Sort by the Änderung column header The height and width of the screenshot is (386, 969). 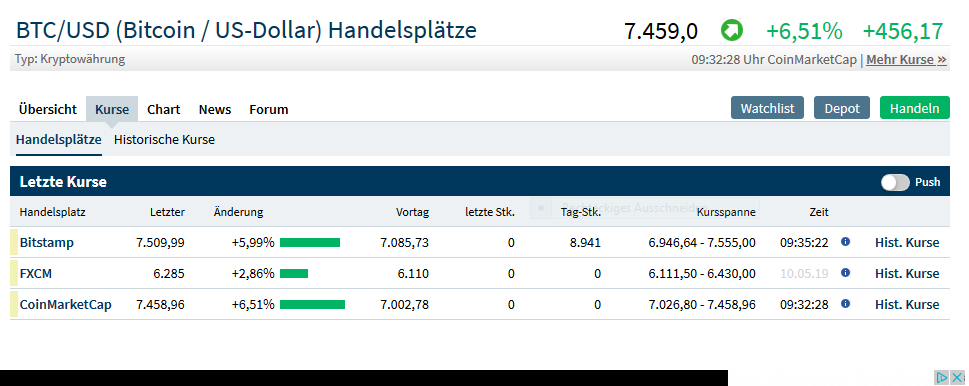point(239,212)
